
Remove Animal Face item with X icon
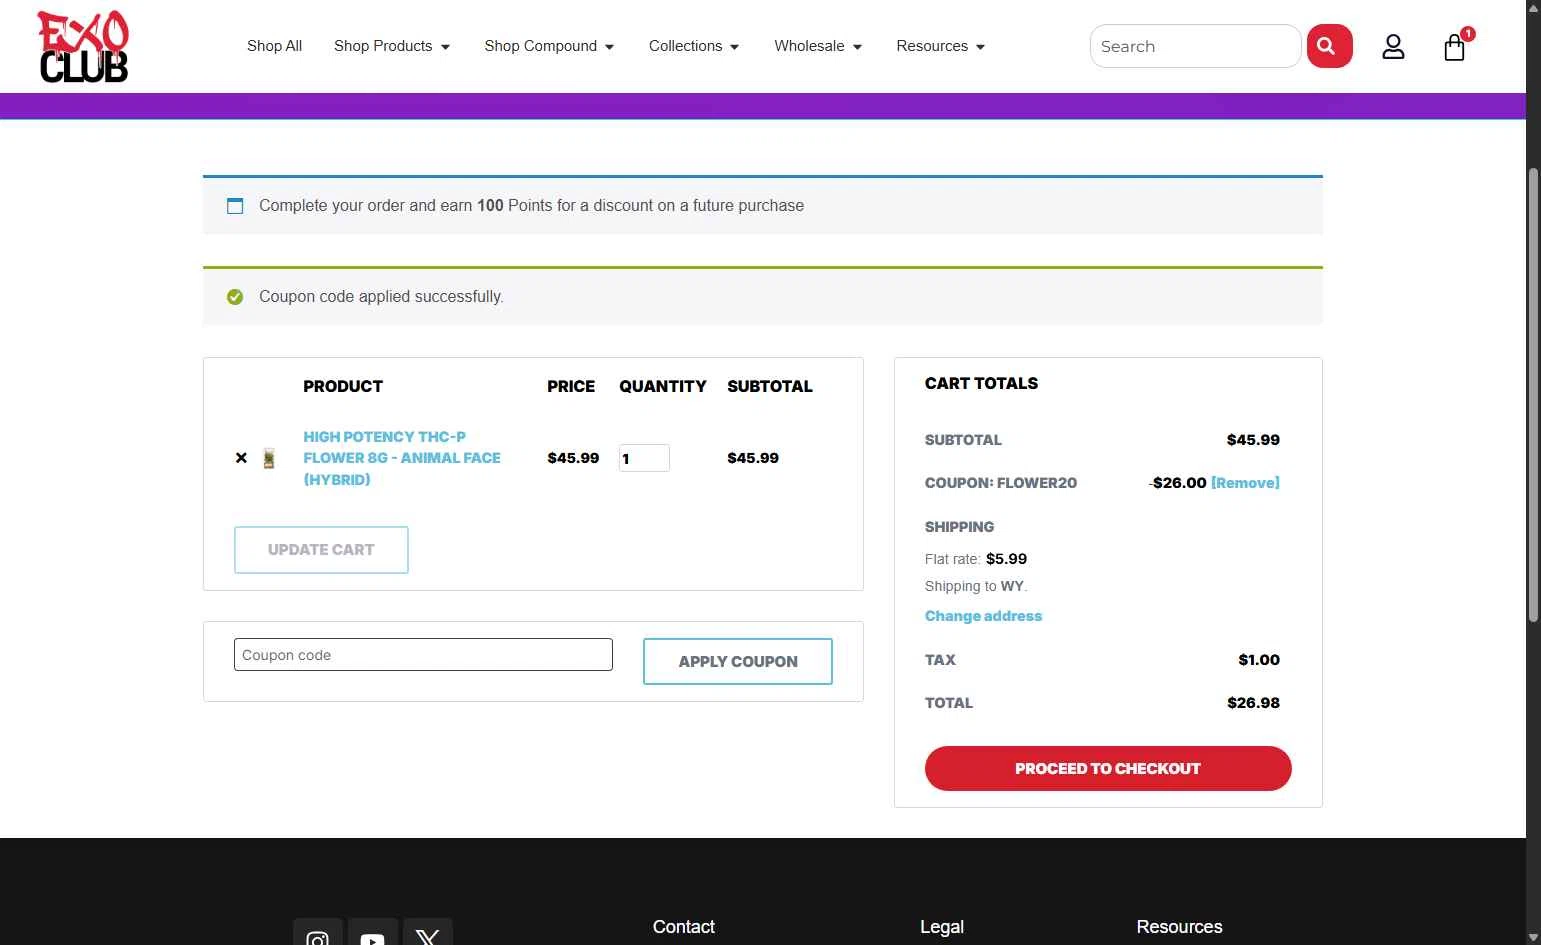[x=241, y=458]
